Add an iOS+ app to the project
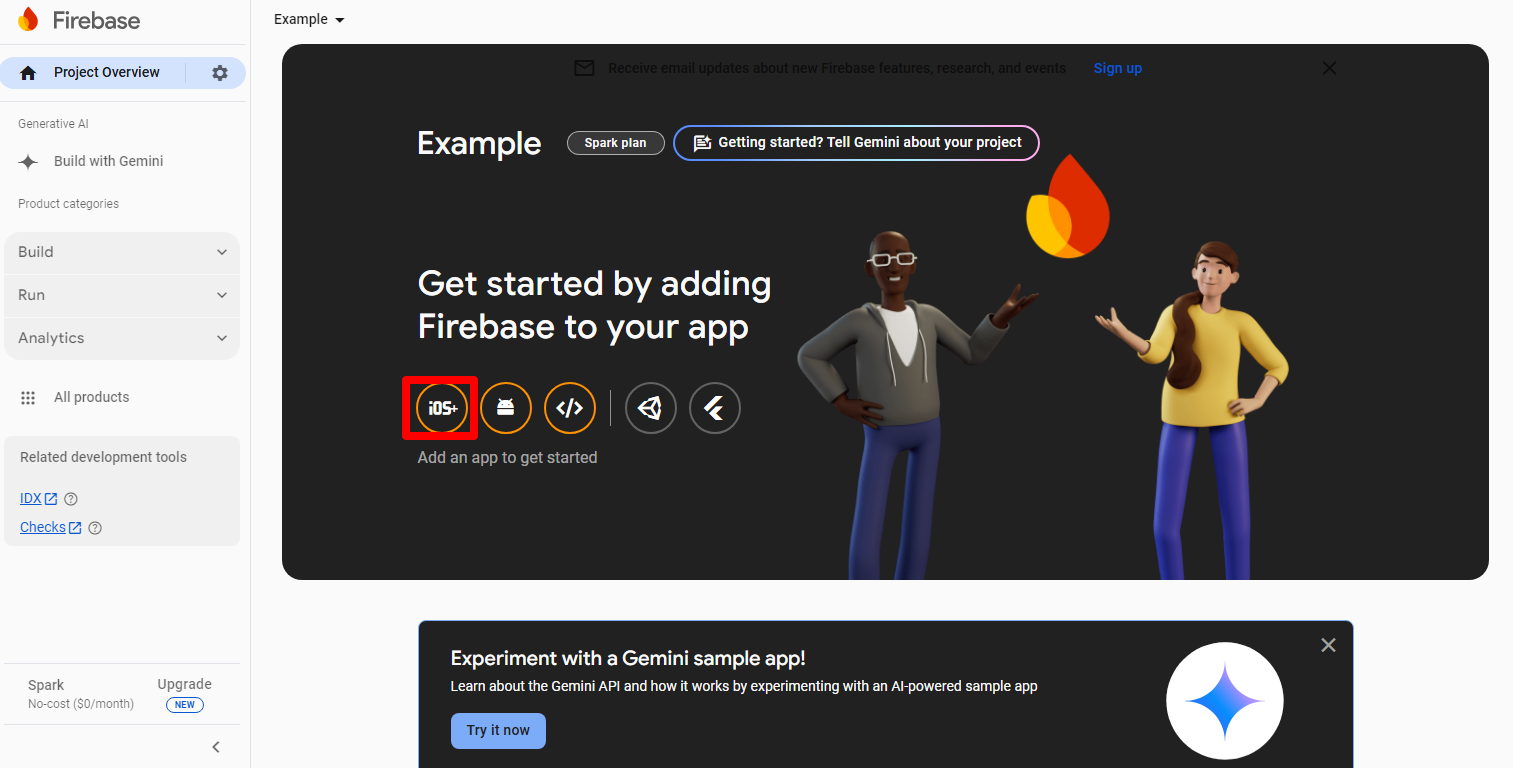Image resolution: width=1513 pixels, height=768 pixels. 442,408
